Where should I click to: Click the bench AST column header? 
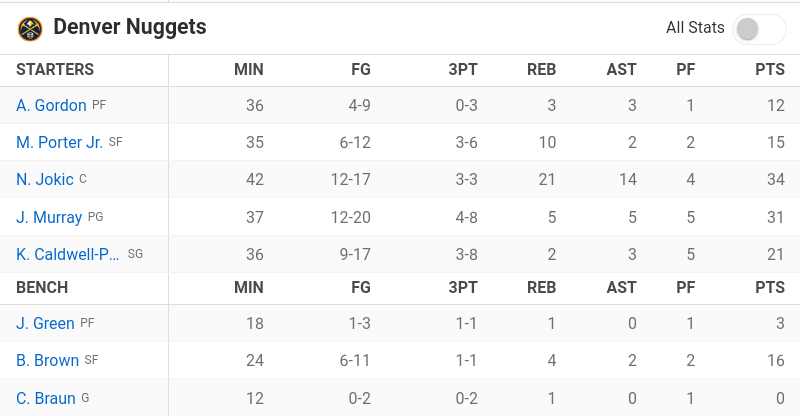tap(621, 287)
